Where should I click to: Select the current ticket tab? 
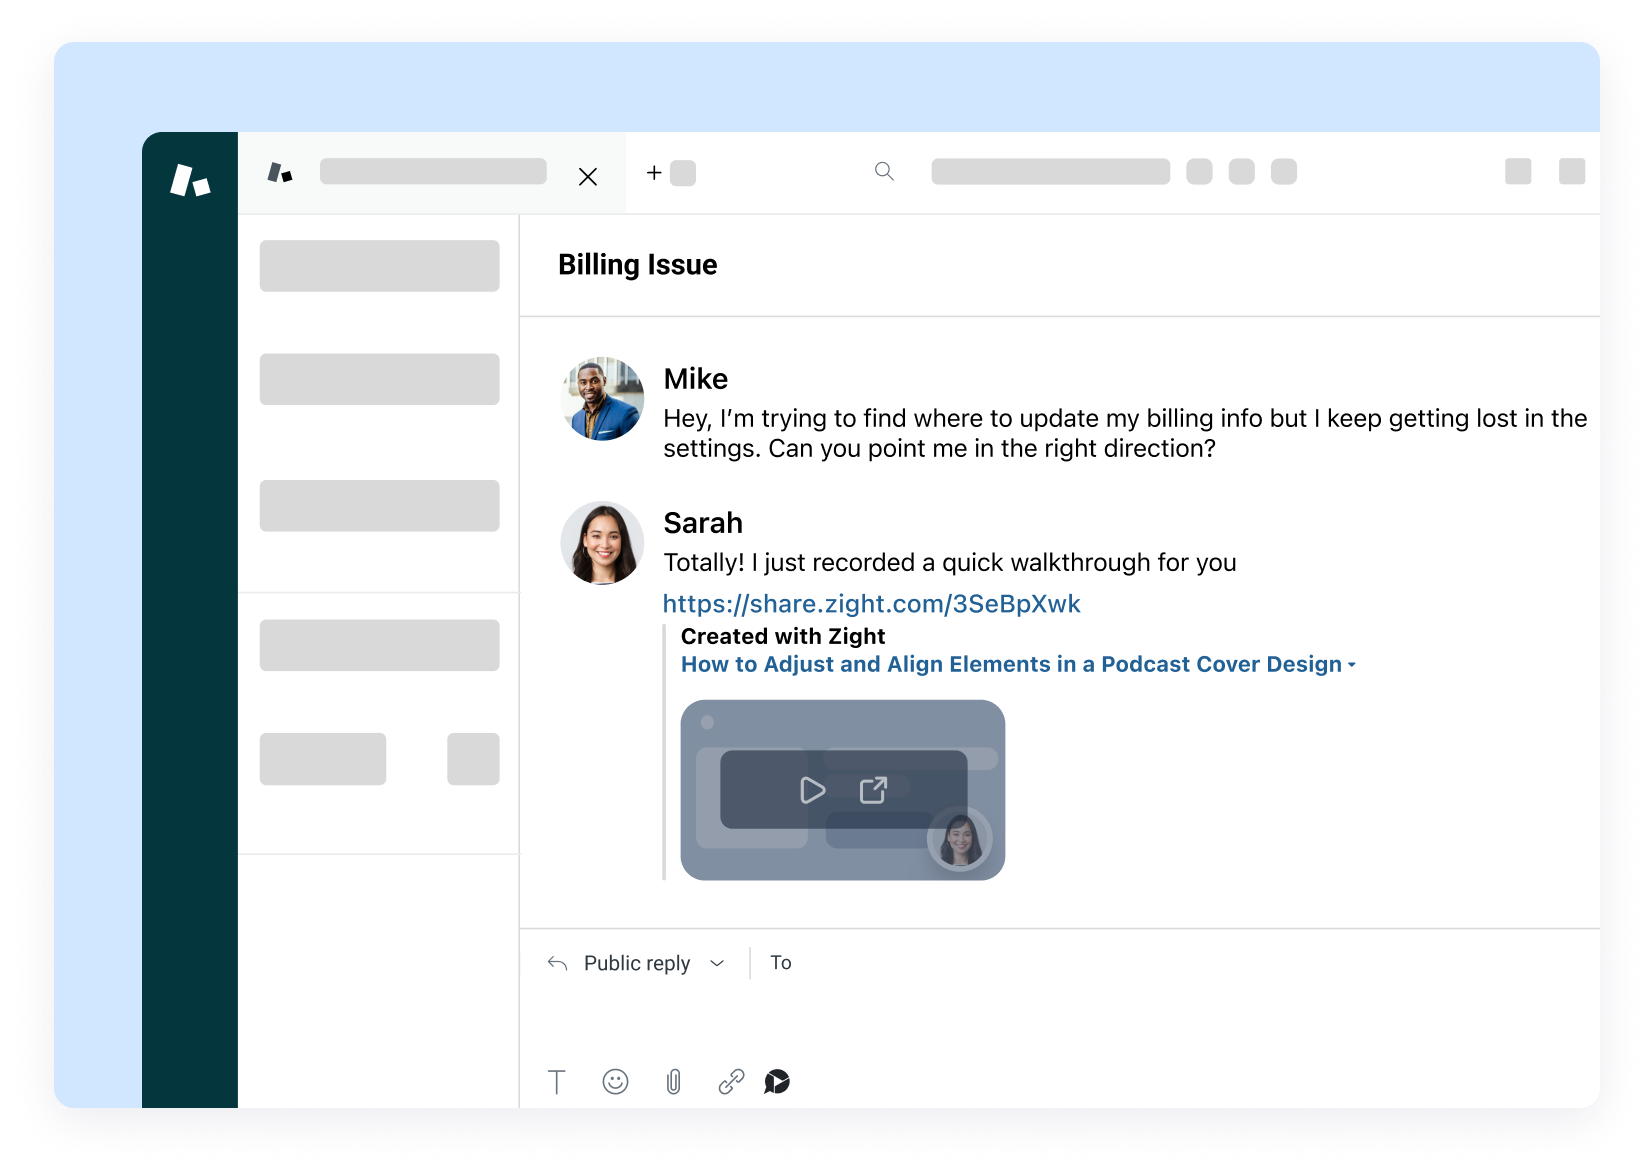[x=432, y=172]
